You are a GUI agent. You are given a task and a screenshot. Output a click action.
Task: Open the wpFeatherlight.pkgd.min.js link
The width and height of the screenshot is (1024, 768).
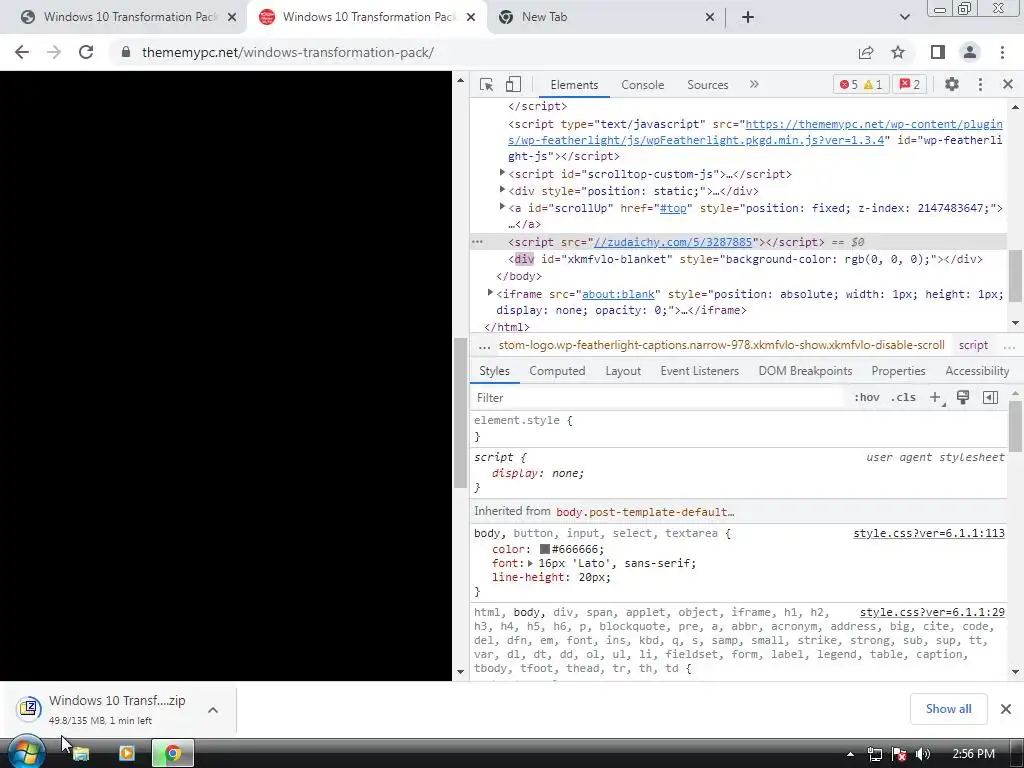tap(755, 132)
